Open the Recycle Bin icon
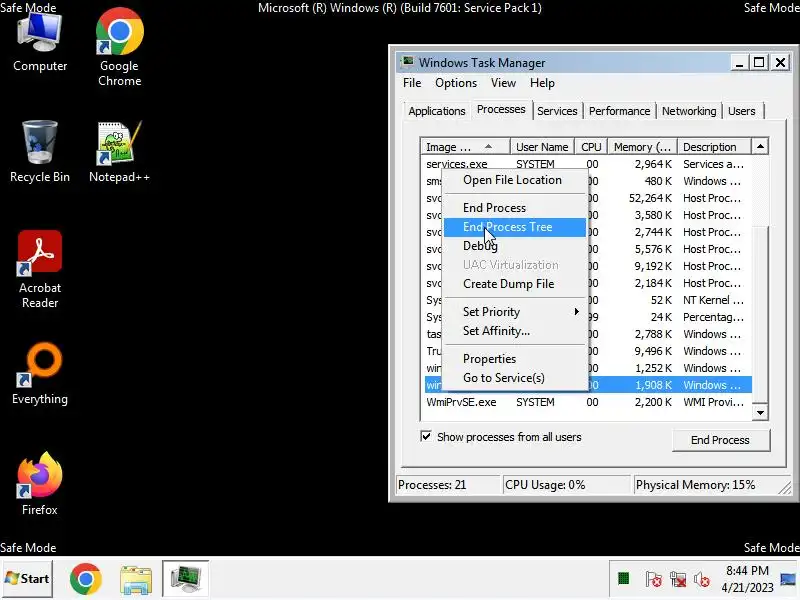The width and height of the screenshot is (800, 600). tap(40, 151)
